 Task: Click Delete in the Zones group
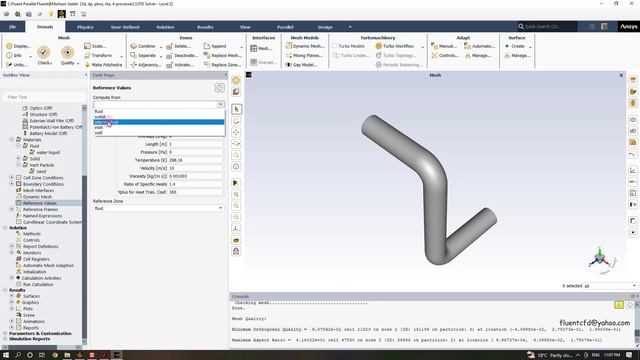178,46
